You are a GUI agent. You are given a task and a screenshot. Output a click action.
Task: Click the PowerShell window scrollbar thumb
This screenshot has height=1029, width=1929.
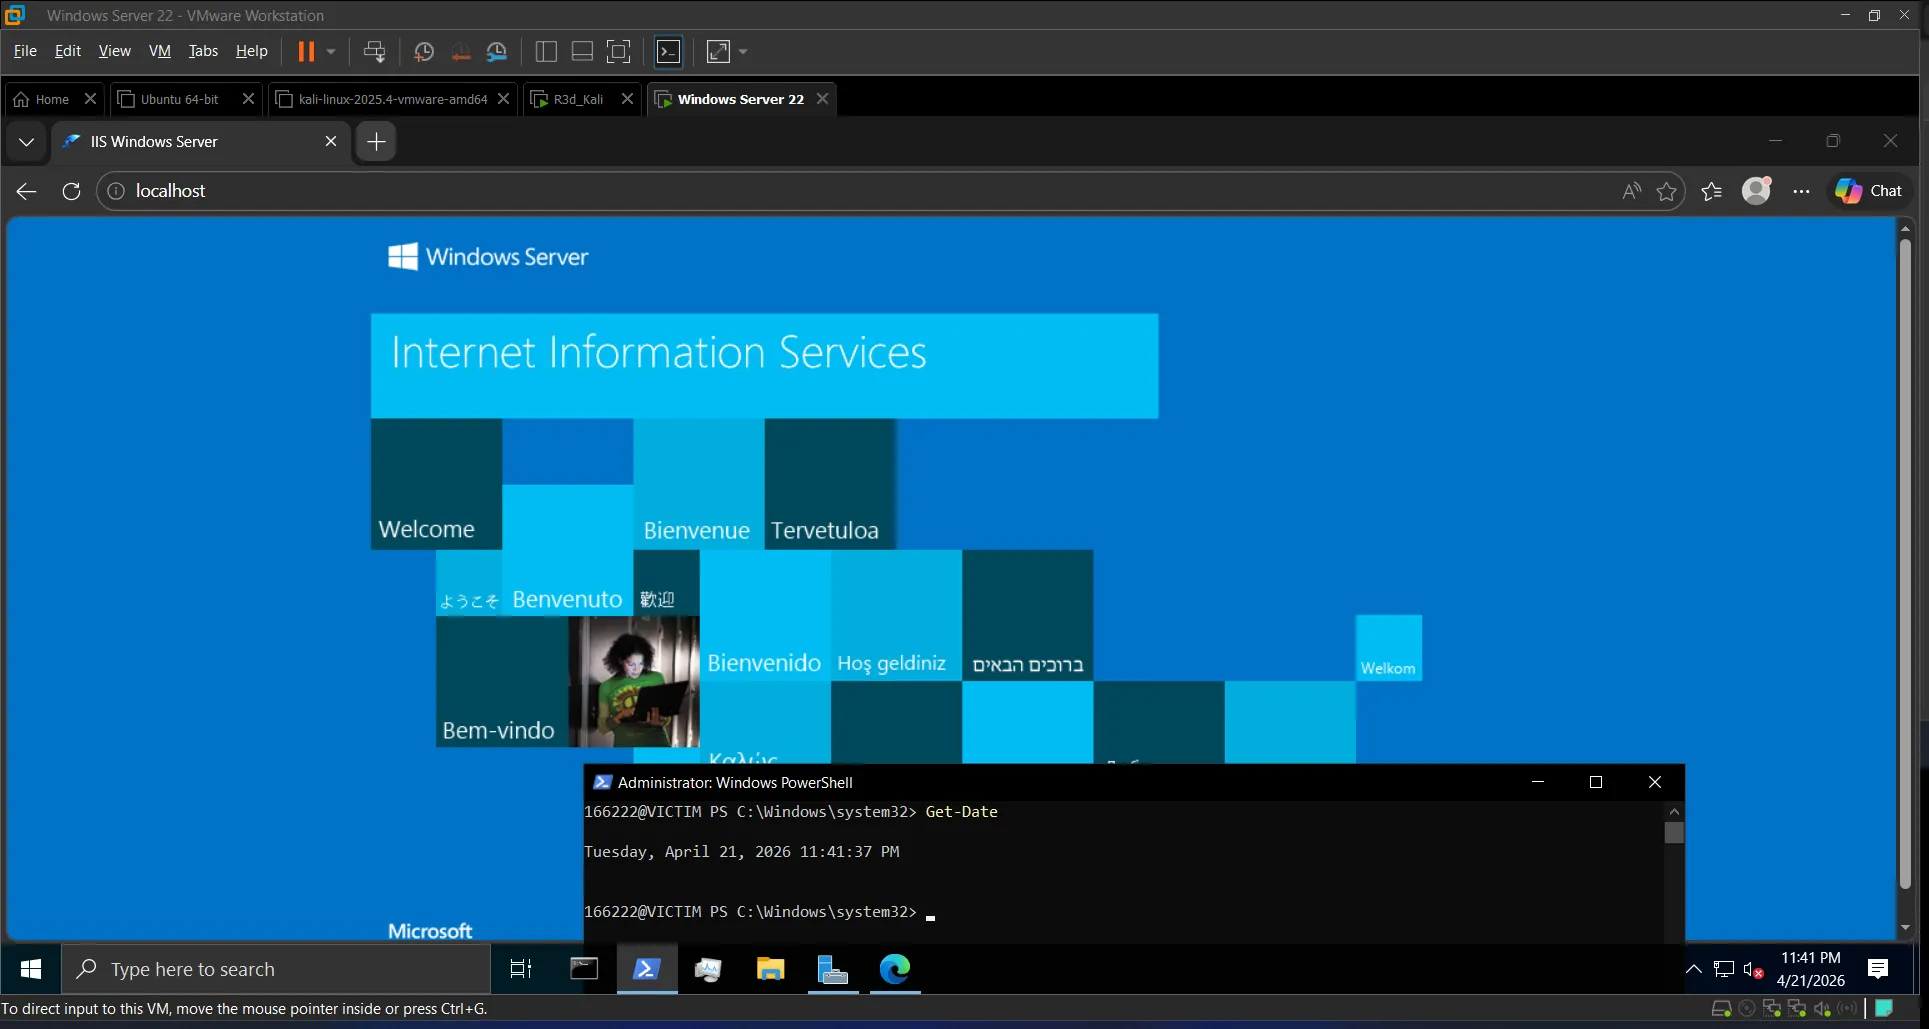[1674, 832]
